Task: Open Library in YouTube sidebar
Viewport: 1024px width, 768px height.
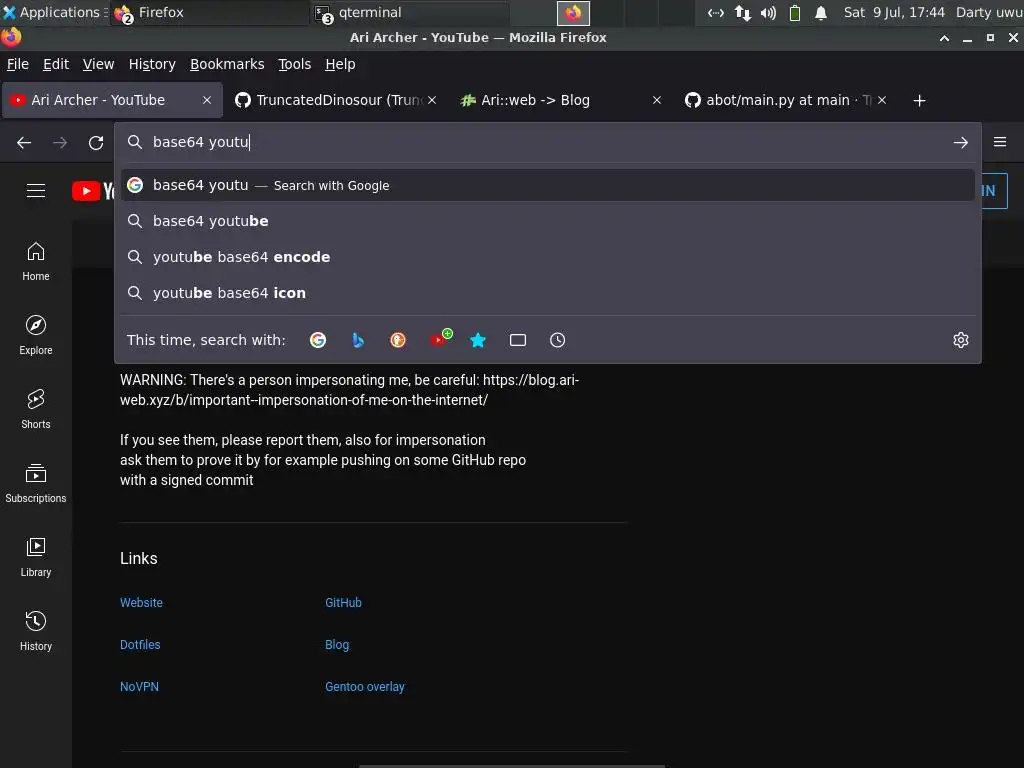Action: pos(36,557)
